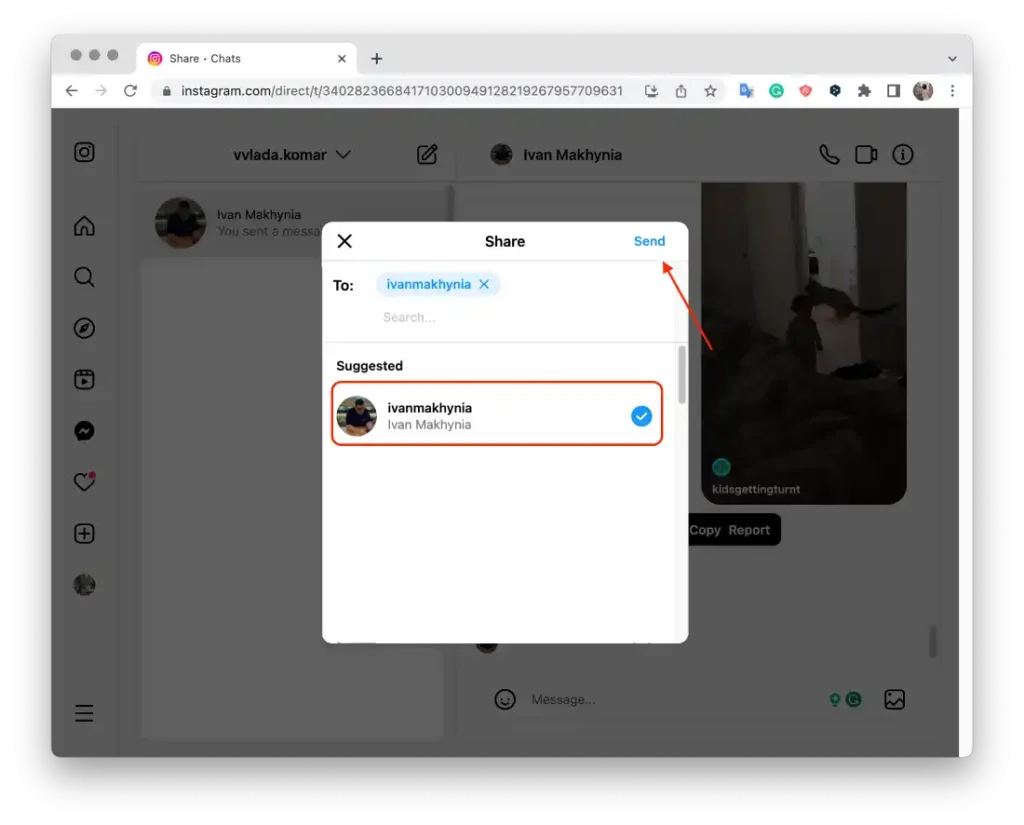Open the Grammarly extension in the toolbar
The height and width of the screenshot is (825, 1024).
pos(776,91)
